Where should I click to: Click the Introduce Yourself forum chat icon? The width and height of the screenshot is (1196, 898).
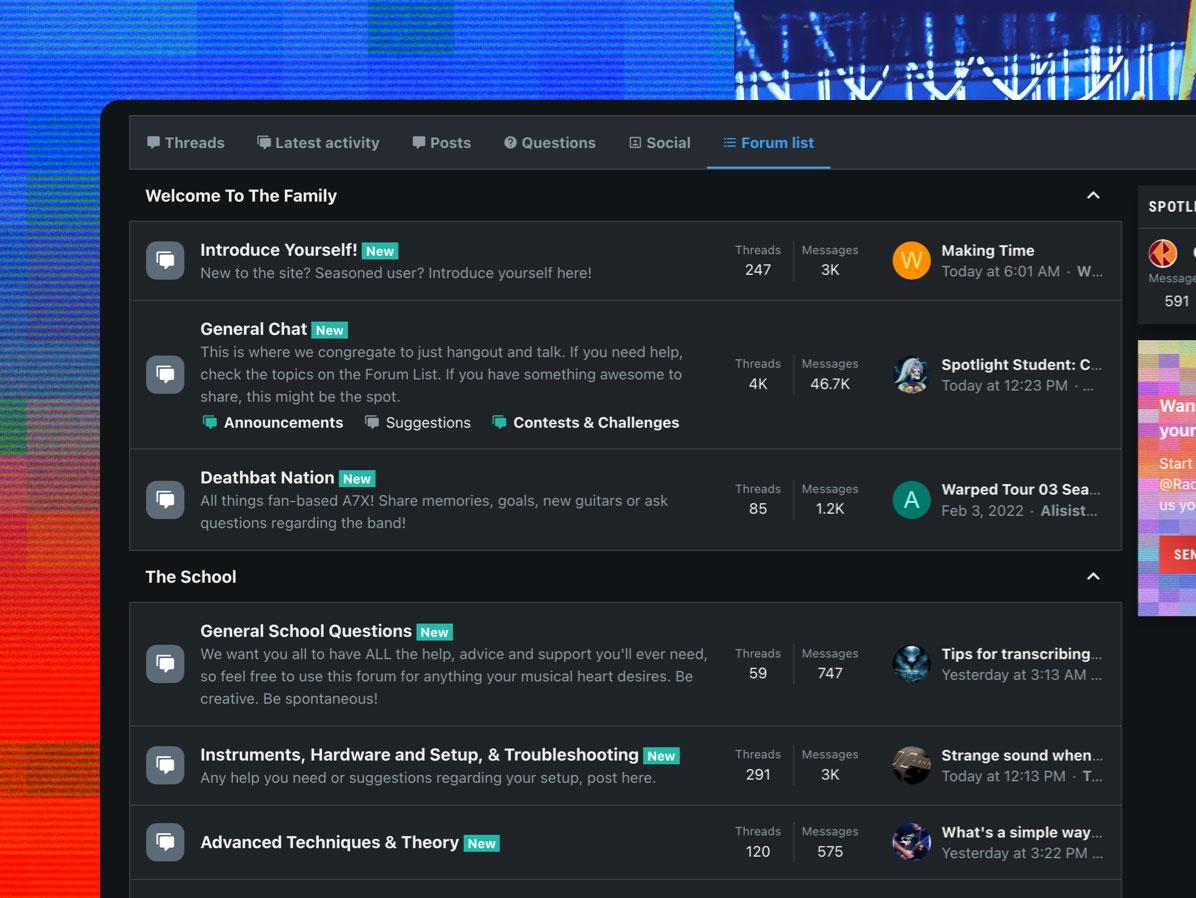pyautogui.click(x=165, y=261)
